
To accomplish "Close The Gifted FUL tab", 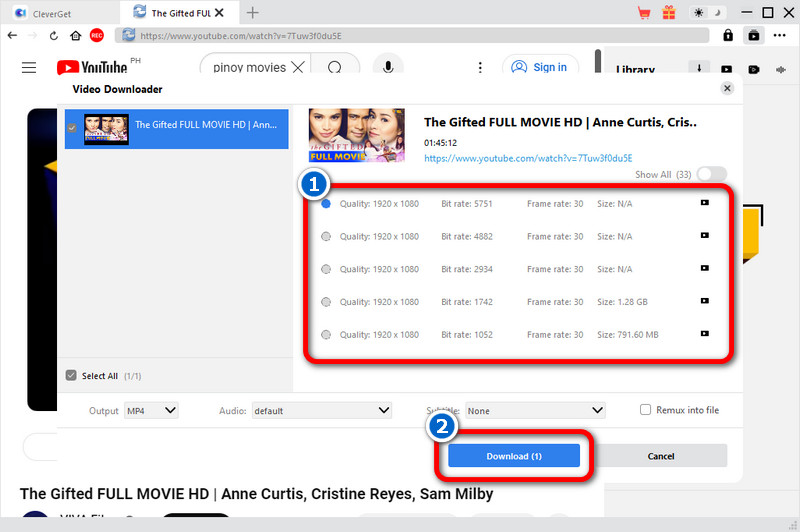I will tap(219, 13).
